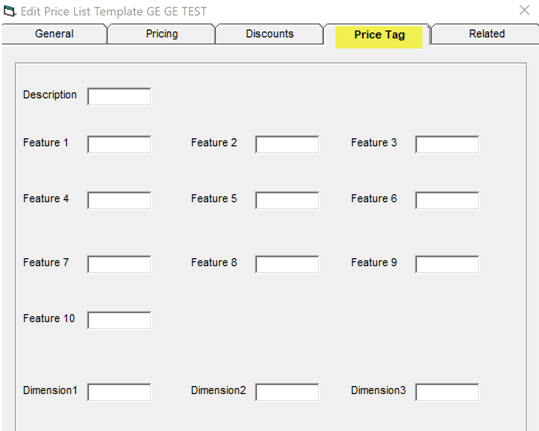Click the Feature 8 text box

(287, 264)
